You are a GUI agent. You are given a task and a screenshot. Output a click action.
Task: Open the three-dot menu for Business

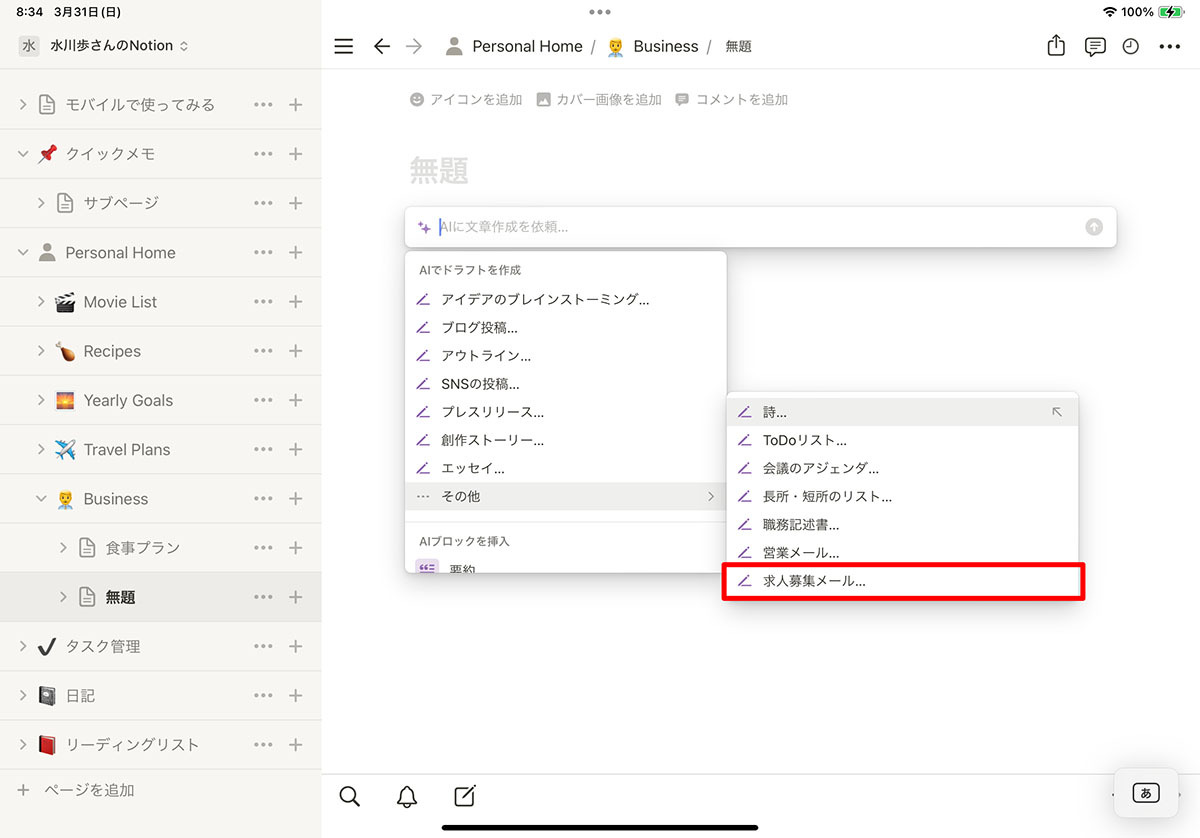pos(263,499)
